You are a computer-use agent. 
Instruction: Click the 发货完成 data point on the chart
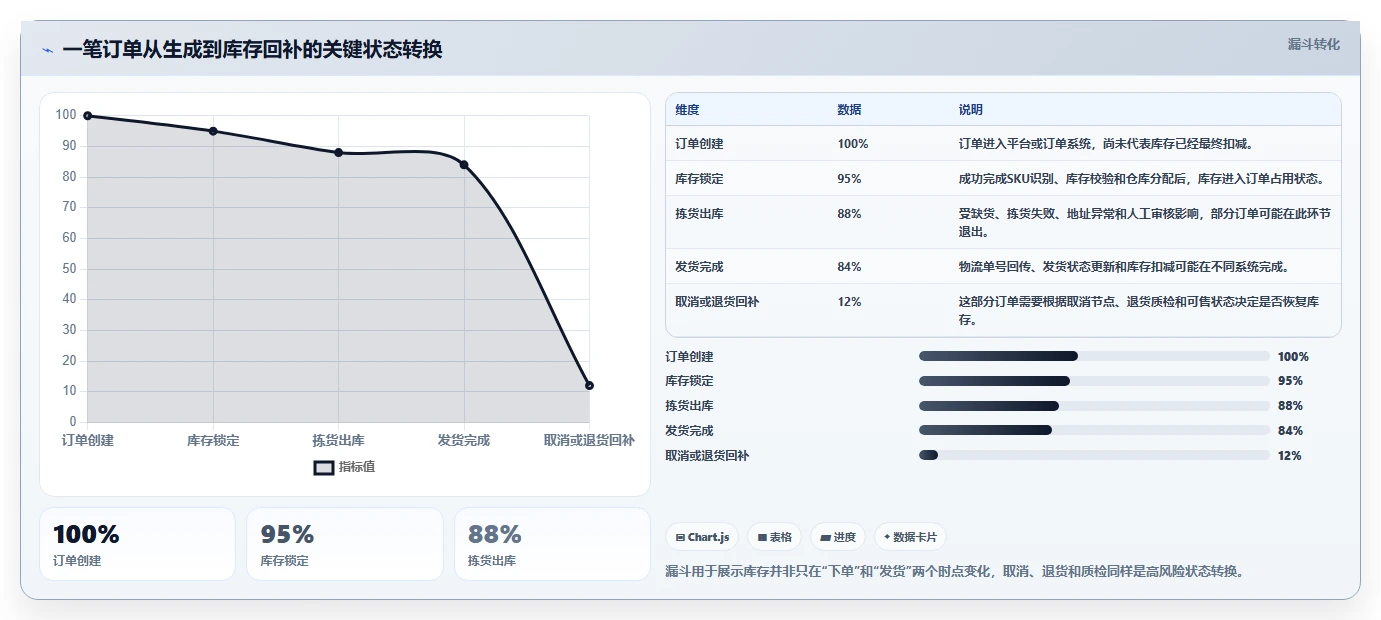(x=464, y=165)
